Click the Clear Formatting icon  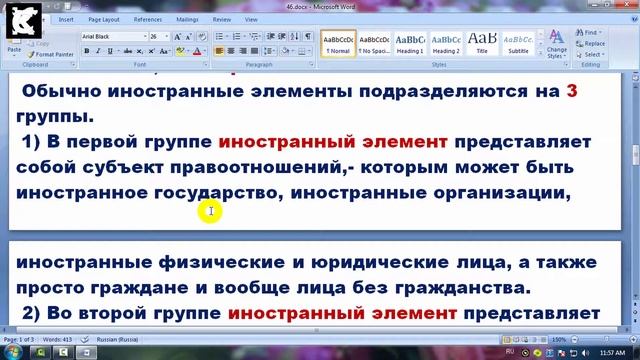[x=202, y=37]
